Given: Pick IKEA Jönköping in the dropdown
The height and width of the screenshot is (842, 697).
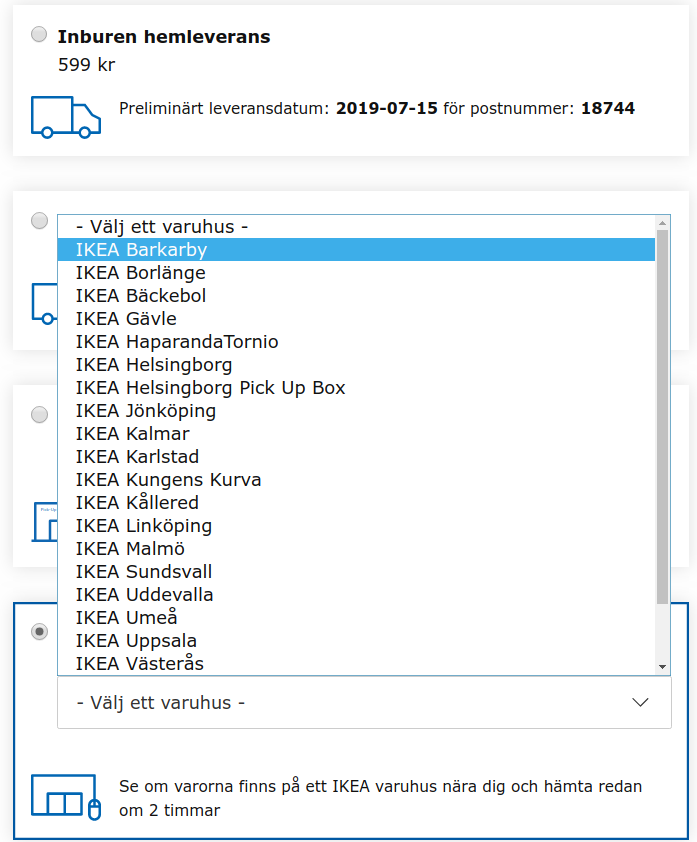Looking at the screenshot, I should coord(356,411).
